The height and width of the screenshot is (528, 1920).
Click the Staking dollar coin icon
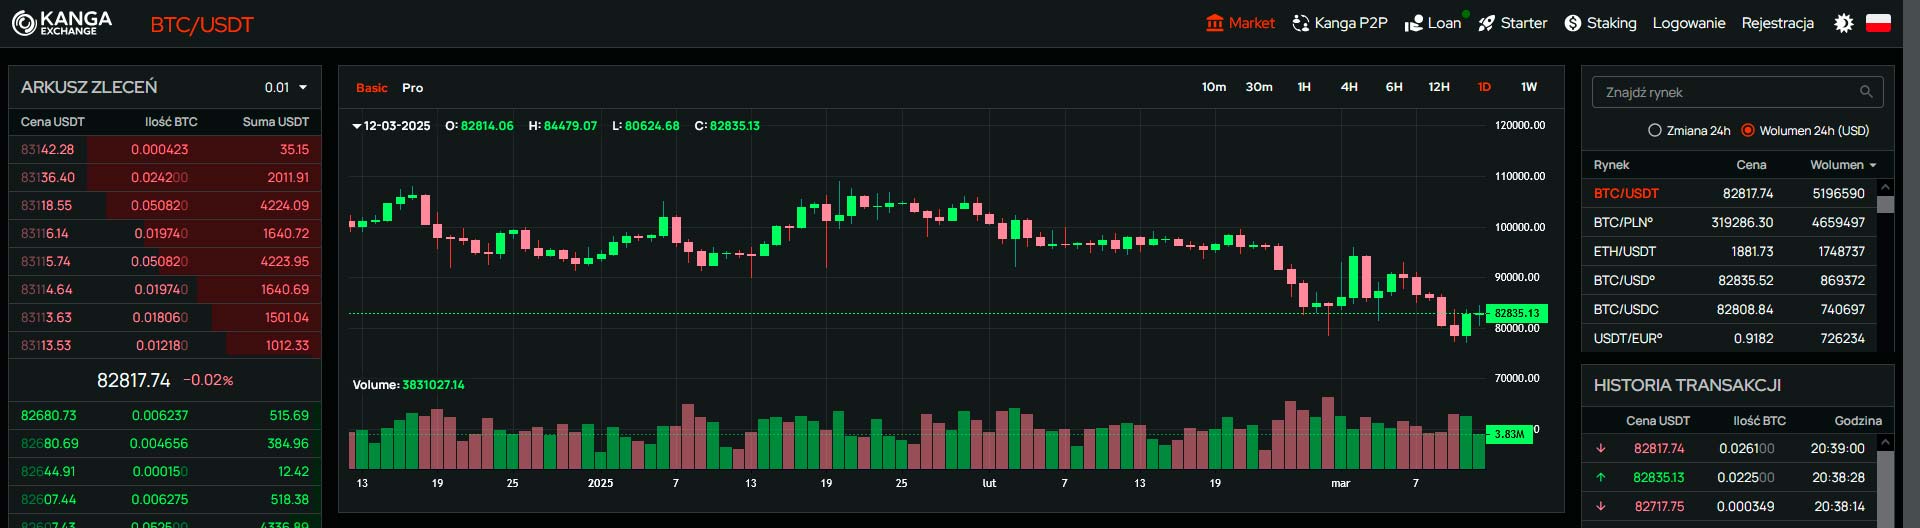(1573, 23)
